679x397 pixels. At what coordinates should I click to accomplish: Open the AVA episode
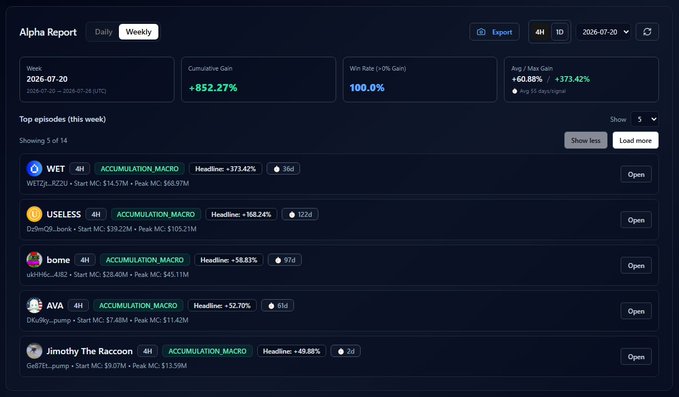[636, 311]
